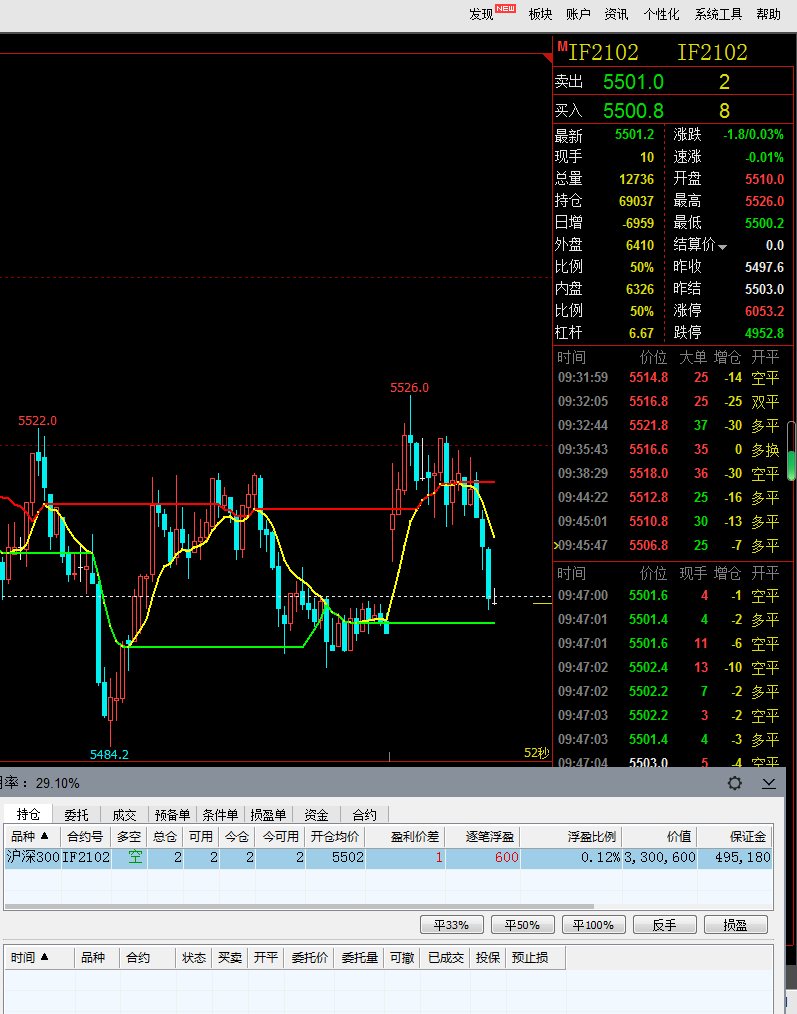
Task: Sort orders by 状态 column header
Action: pyautogui.click(x=193, y=957)
